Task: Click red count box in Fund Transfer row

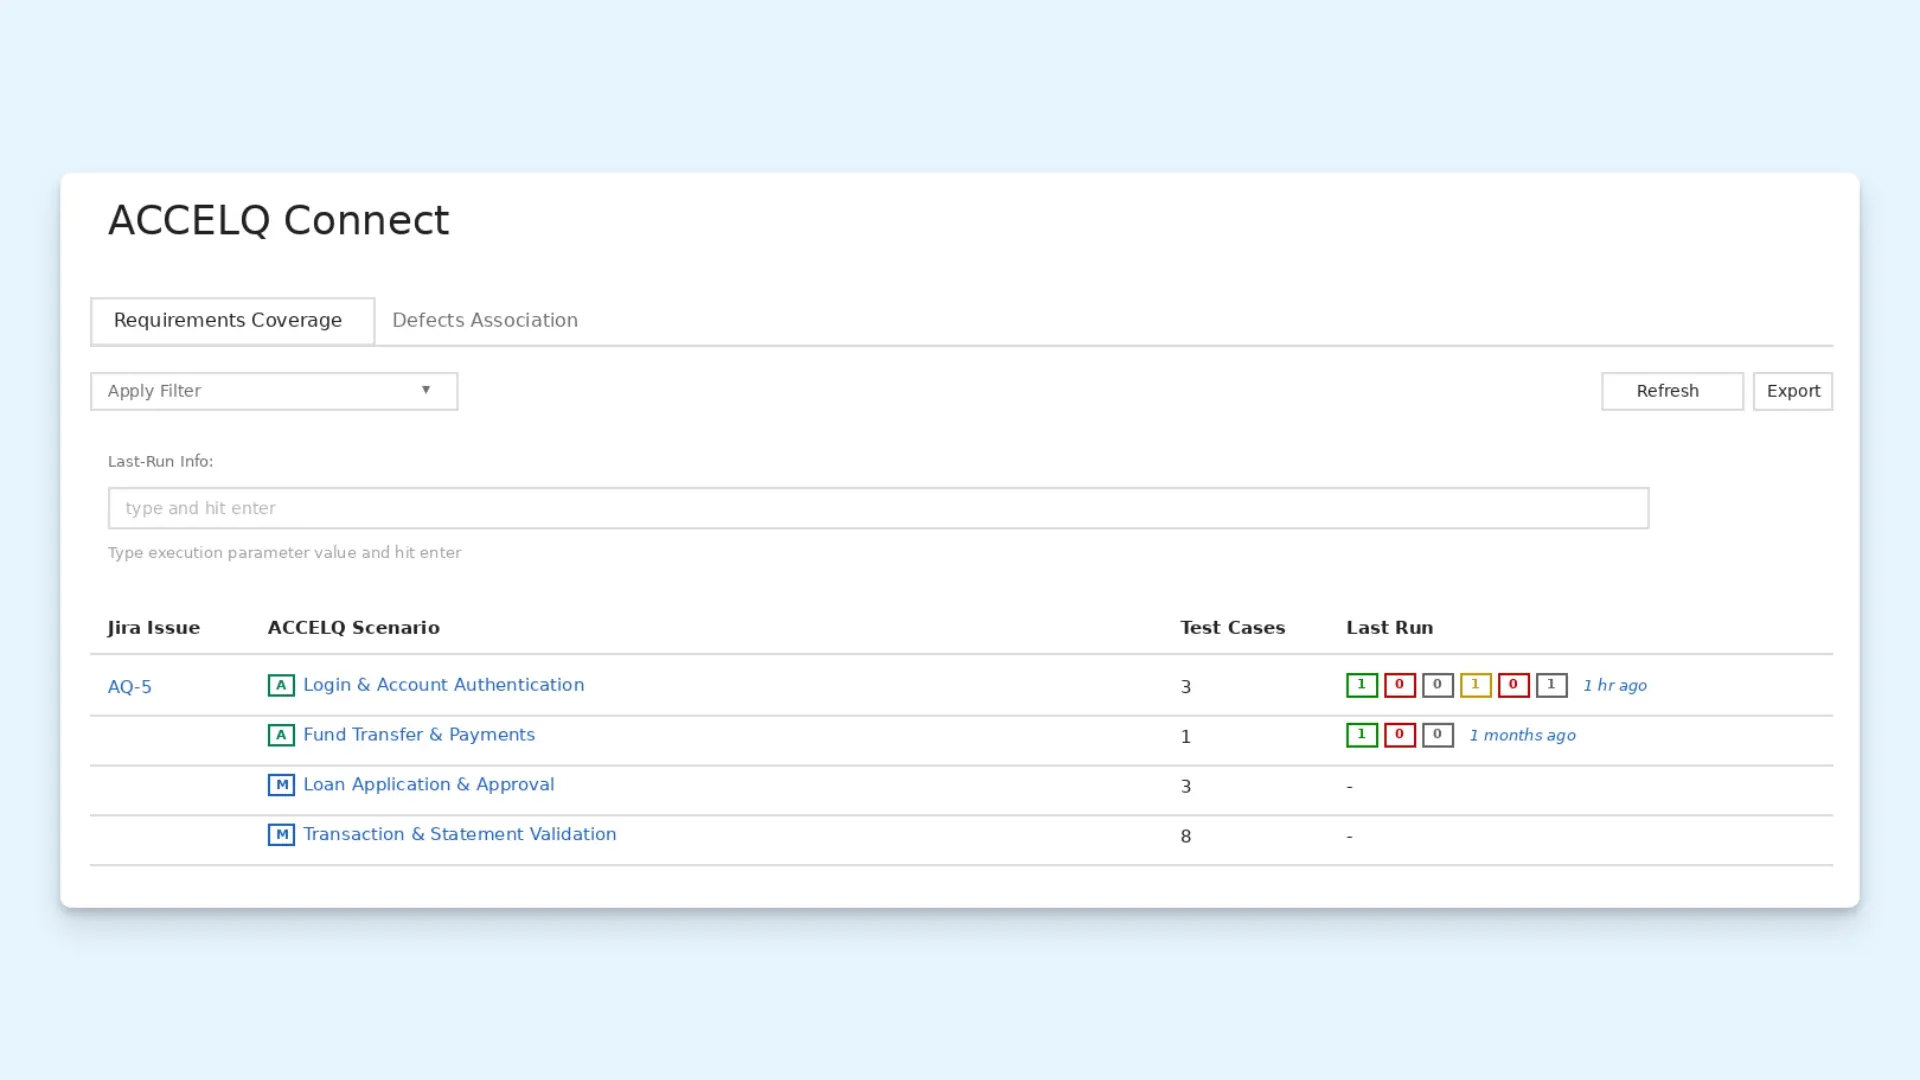Action: point(1400,735)
